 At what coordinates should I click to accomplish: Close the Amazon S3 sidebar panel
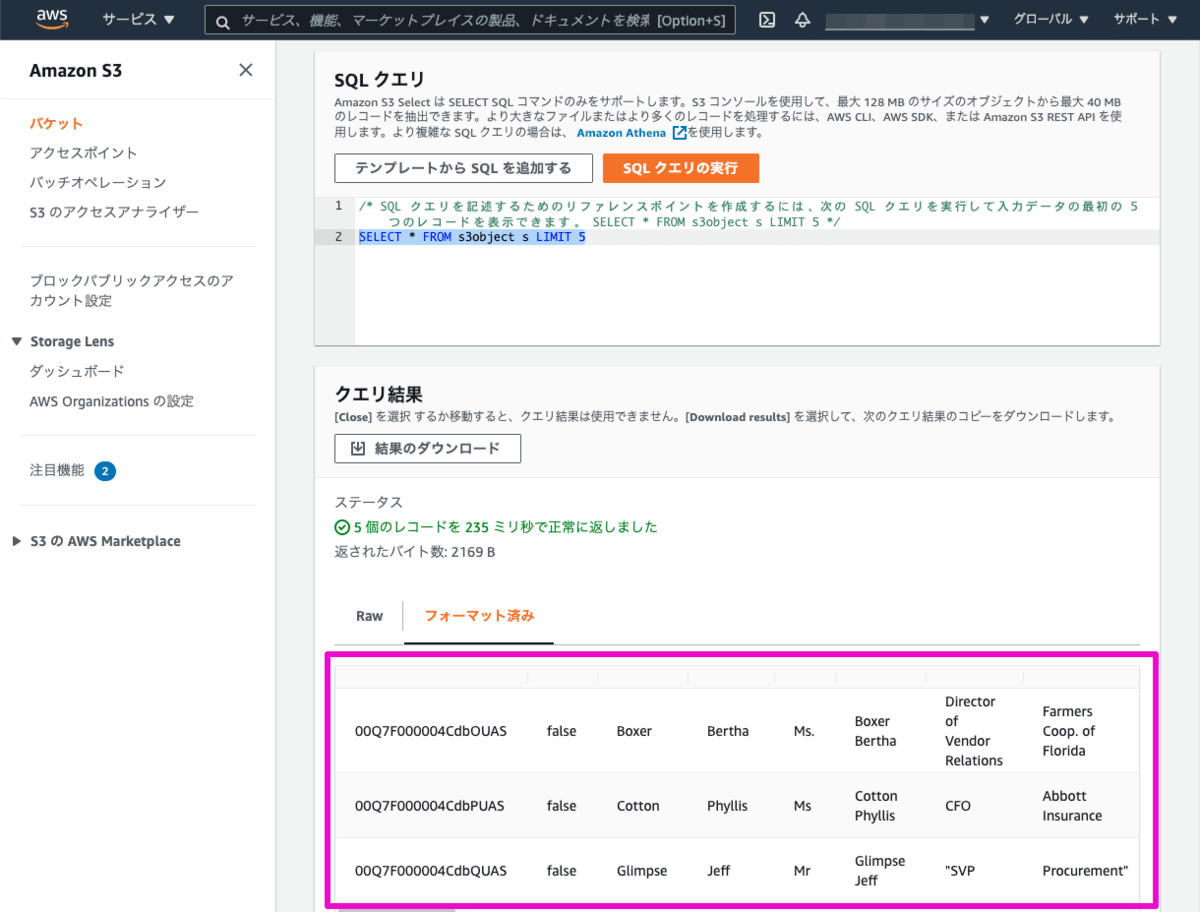(245, 70)
